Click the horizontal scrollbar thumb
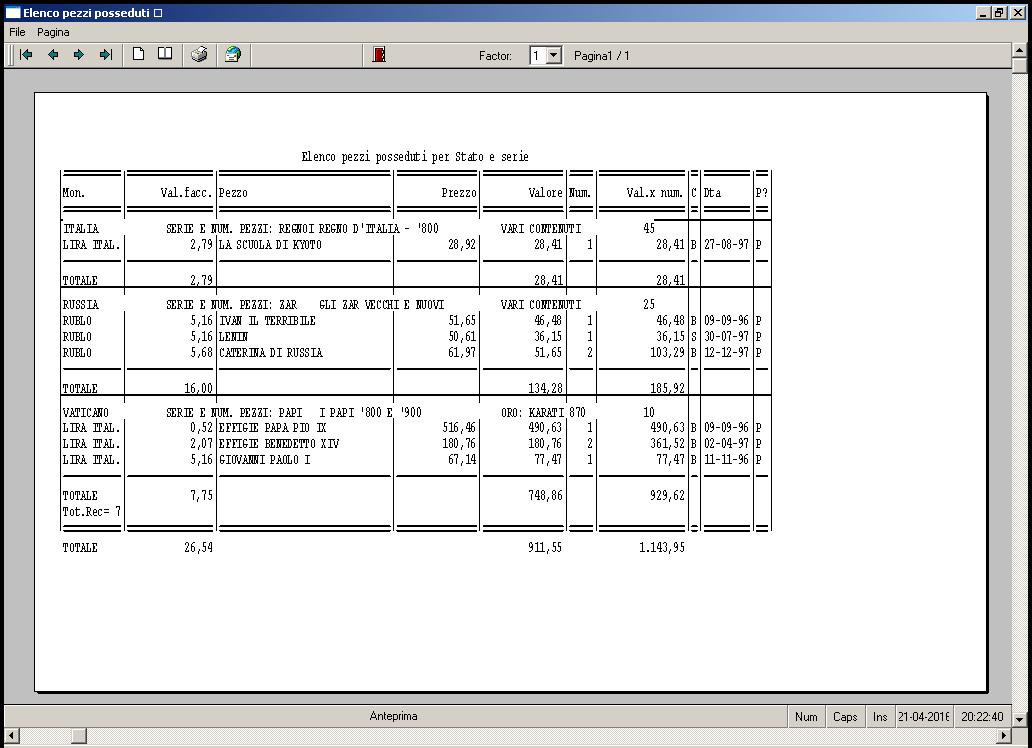The height and width of the screenshot is (748, 1032). pyautogui.click(x=79, y=735)
